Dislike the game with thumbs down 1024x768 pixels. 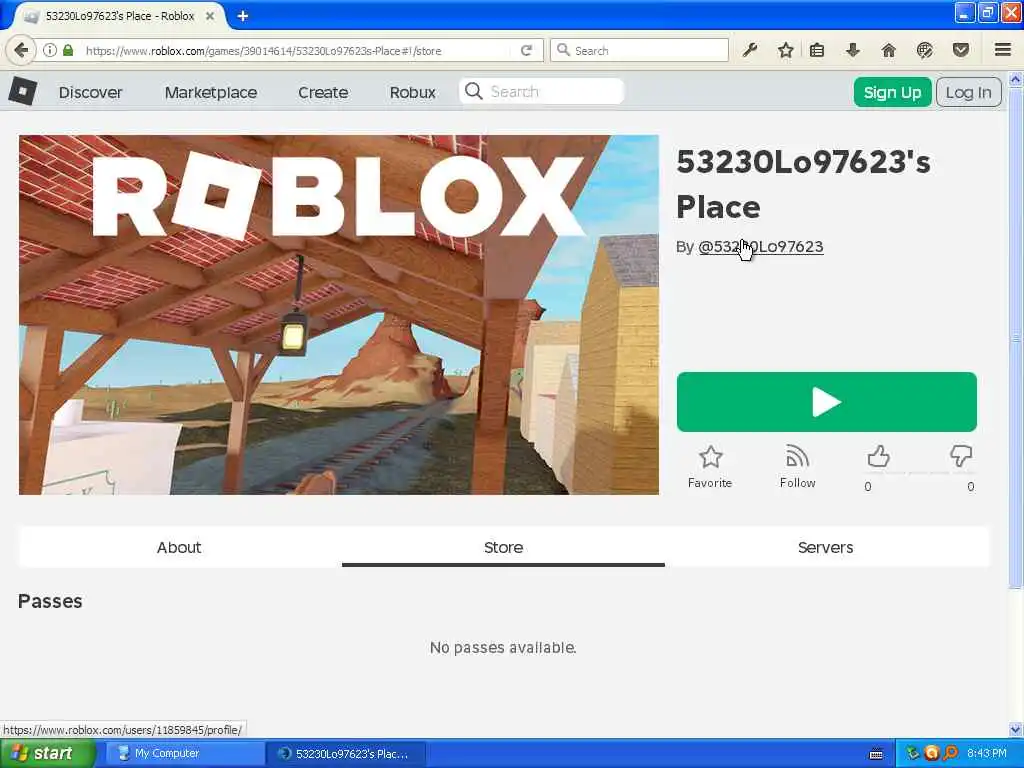pos(961,456)
